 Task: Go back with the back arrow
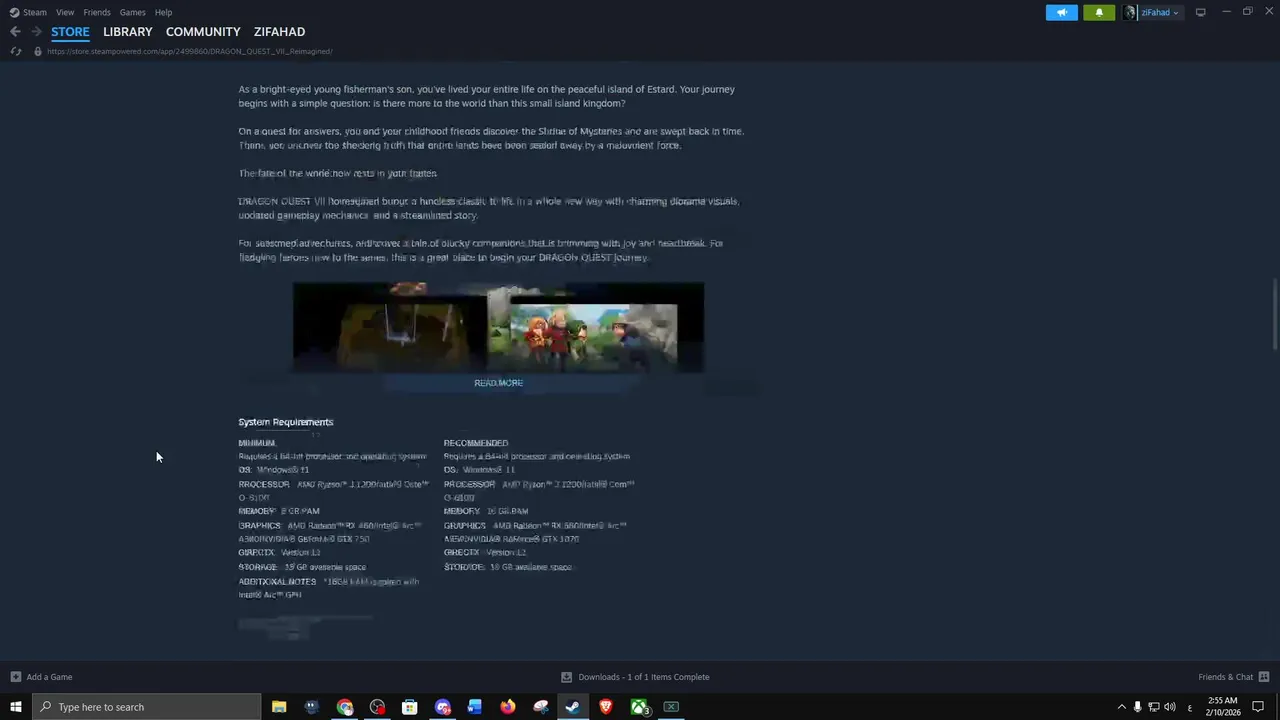[15, 32]
